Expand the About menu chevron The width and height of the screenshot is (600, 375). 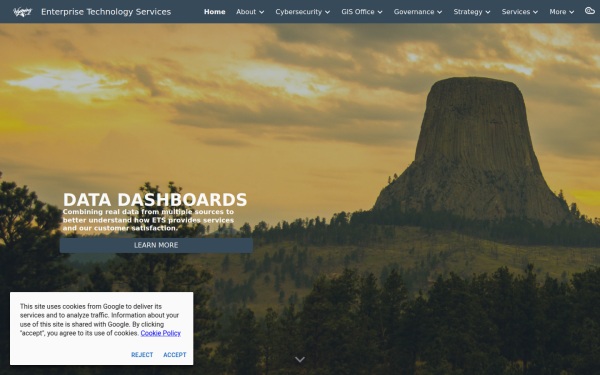[x=262, y=12]
